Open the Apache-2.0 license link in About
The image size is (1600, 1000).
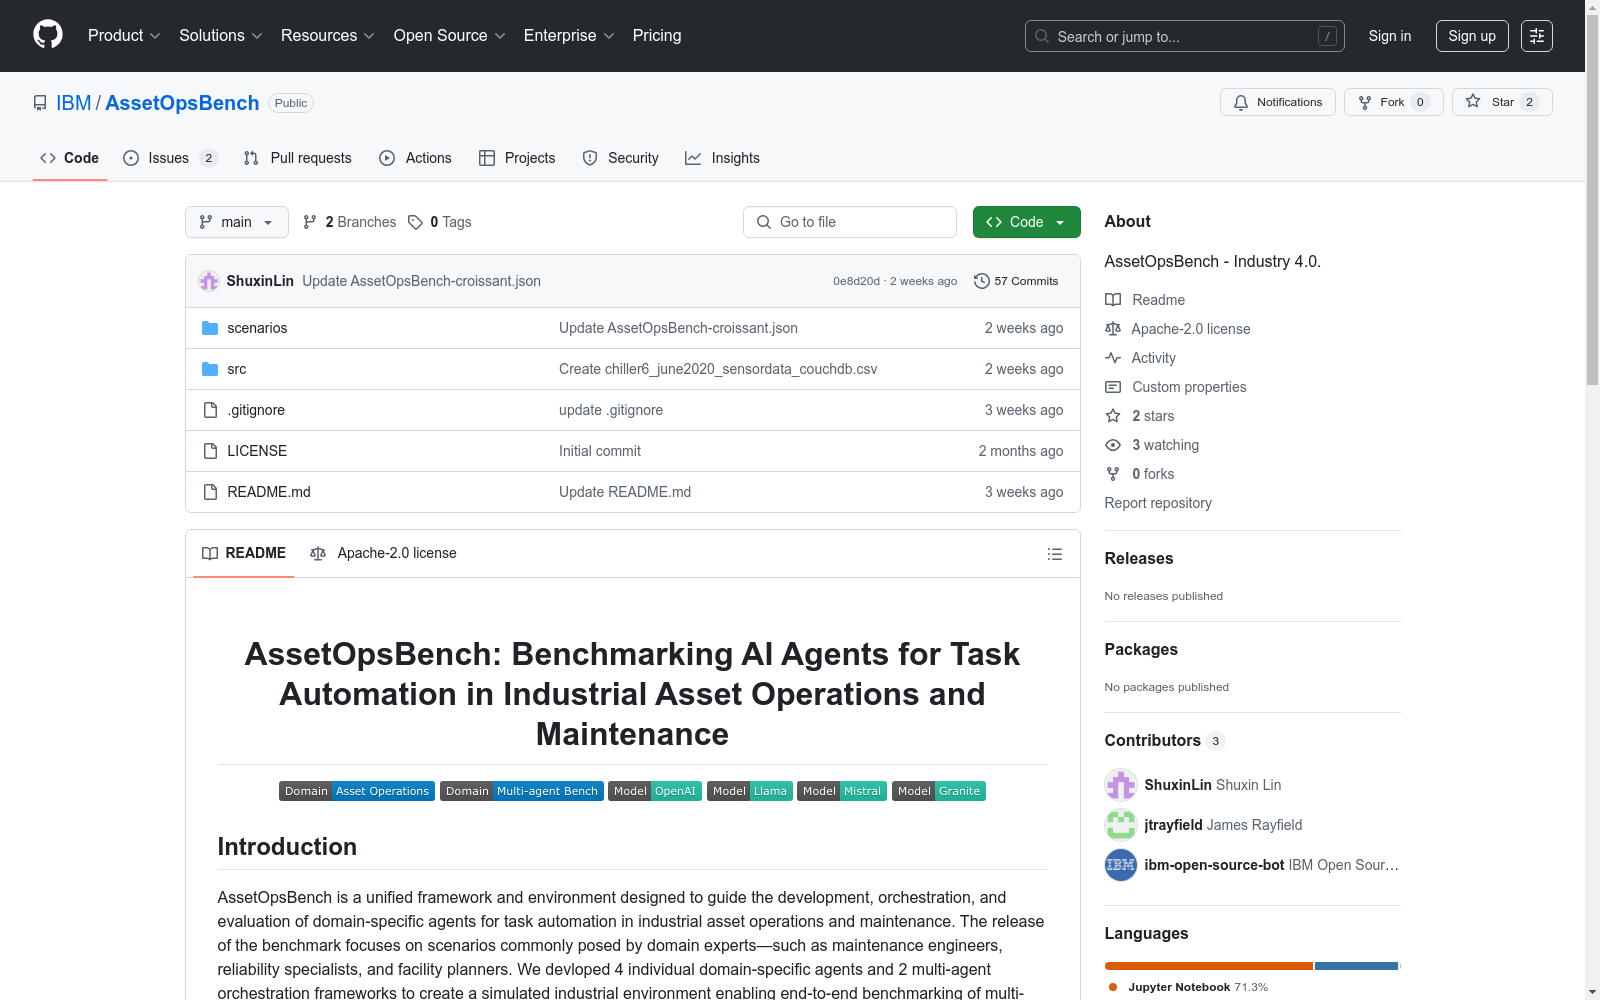pos(1191,329)
